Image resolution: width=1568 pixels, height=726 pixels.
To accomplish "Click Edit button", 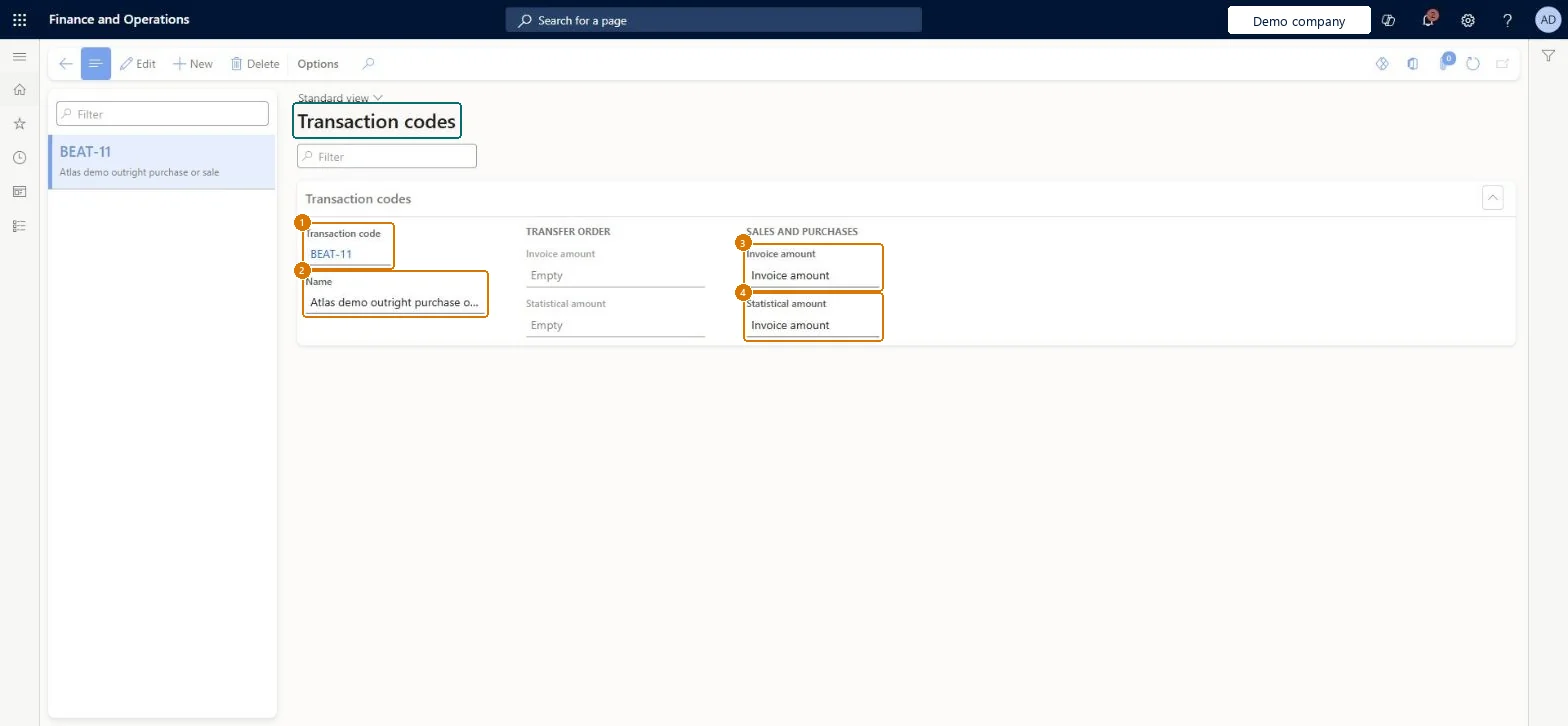I will click(x=138, y=63).
